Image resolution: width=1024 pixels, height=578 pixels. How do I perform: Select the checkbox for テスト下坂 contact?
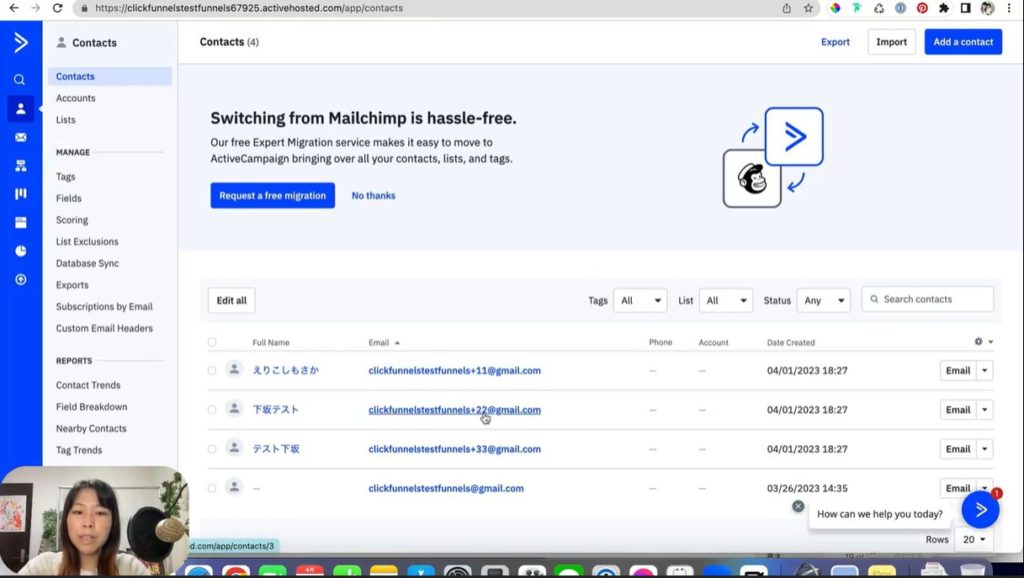click(212, 449)
